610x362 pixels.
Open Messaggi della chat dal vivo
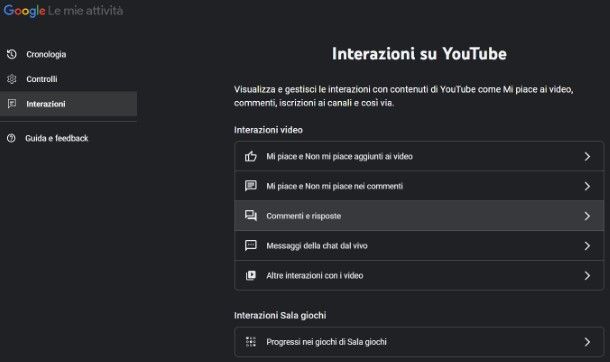(419, 245)
